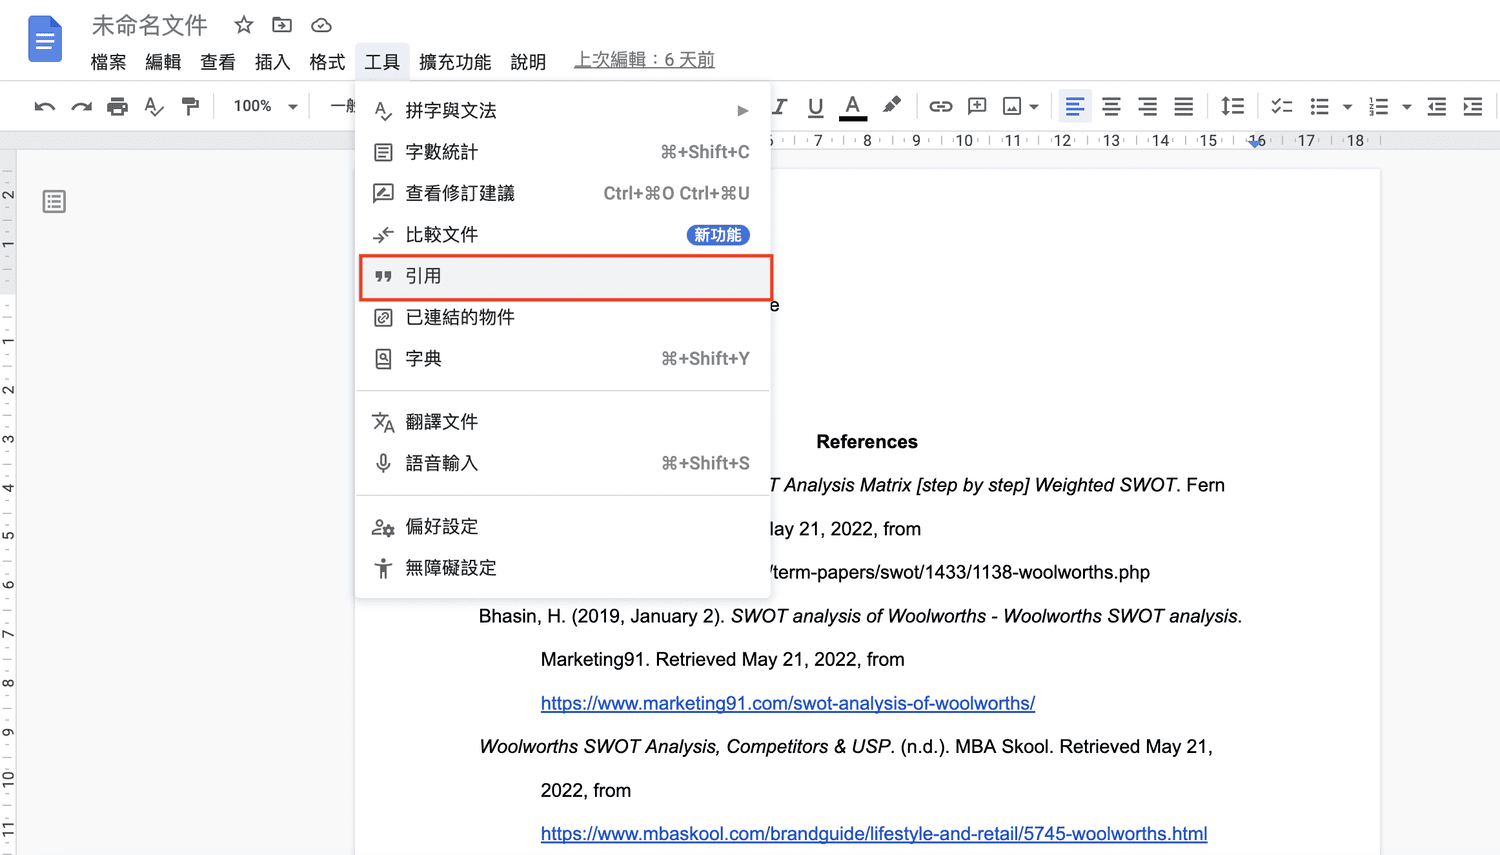Select 比較文件 menu item
Screen dimensions: 1500x855
[x=562, y=235]
